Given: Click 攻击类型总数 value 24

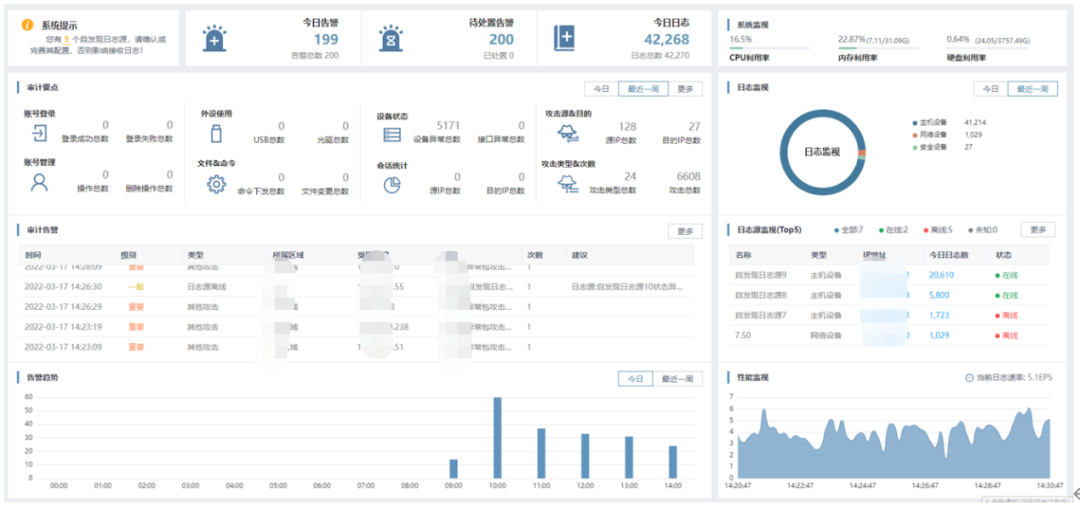Looking at the screenshot, I should coord(630,176).
